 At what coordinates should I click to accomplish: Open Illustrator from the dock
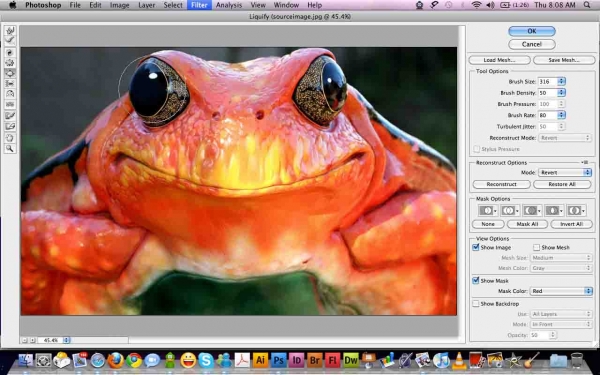point(261,360)
